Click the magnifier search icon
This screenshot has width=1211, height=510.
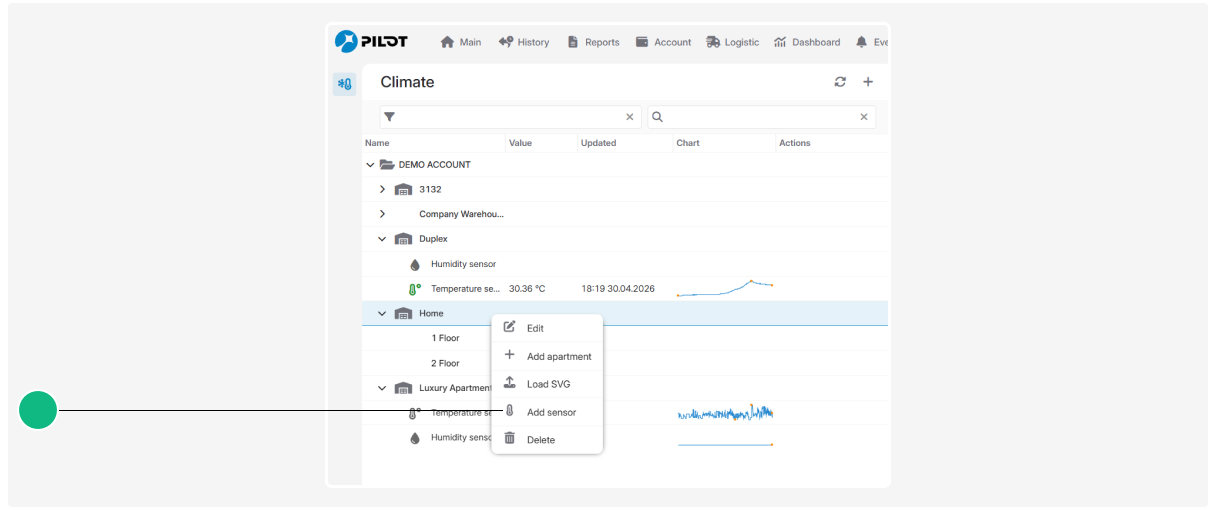click(657, 117)
